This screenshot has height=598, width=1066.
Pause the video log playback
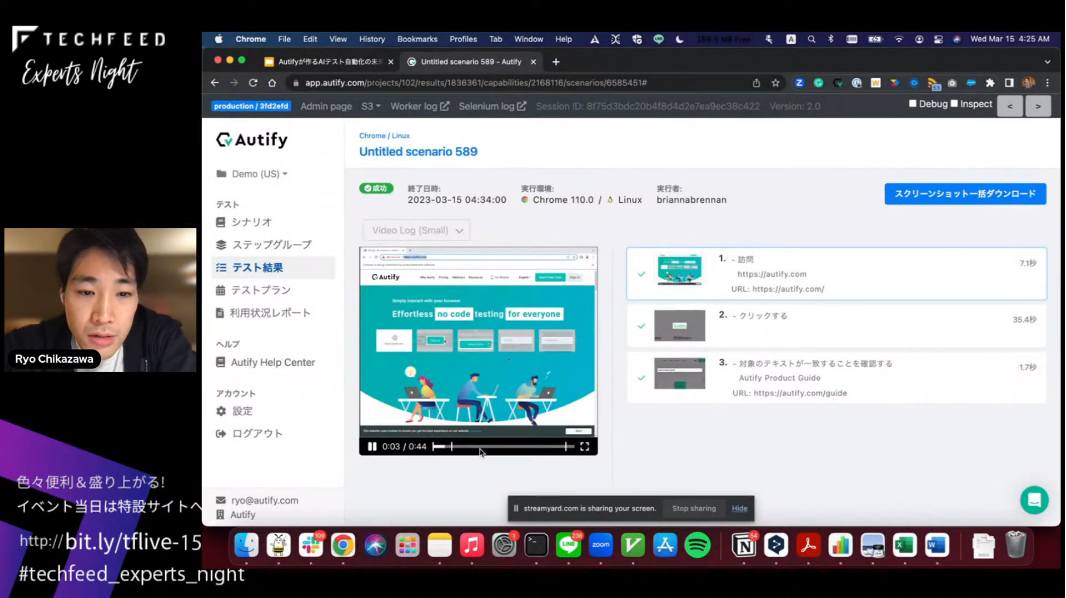pyautogui.click(x=372, y=446)
